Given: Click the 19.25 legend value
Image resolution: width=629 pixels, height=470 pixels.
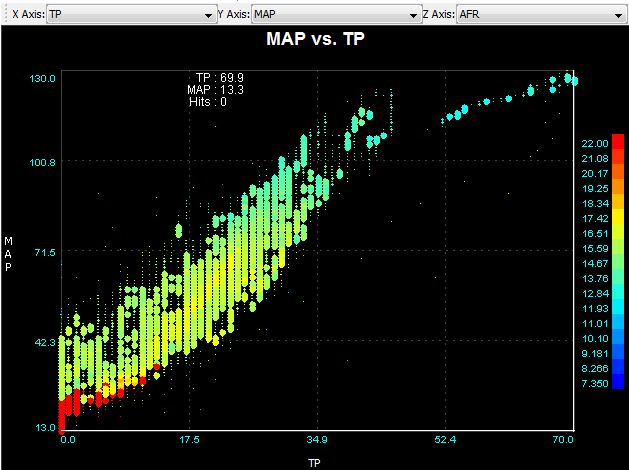Looking at the screenshot, I should (x=595, y=188).
